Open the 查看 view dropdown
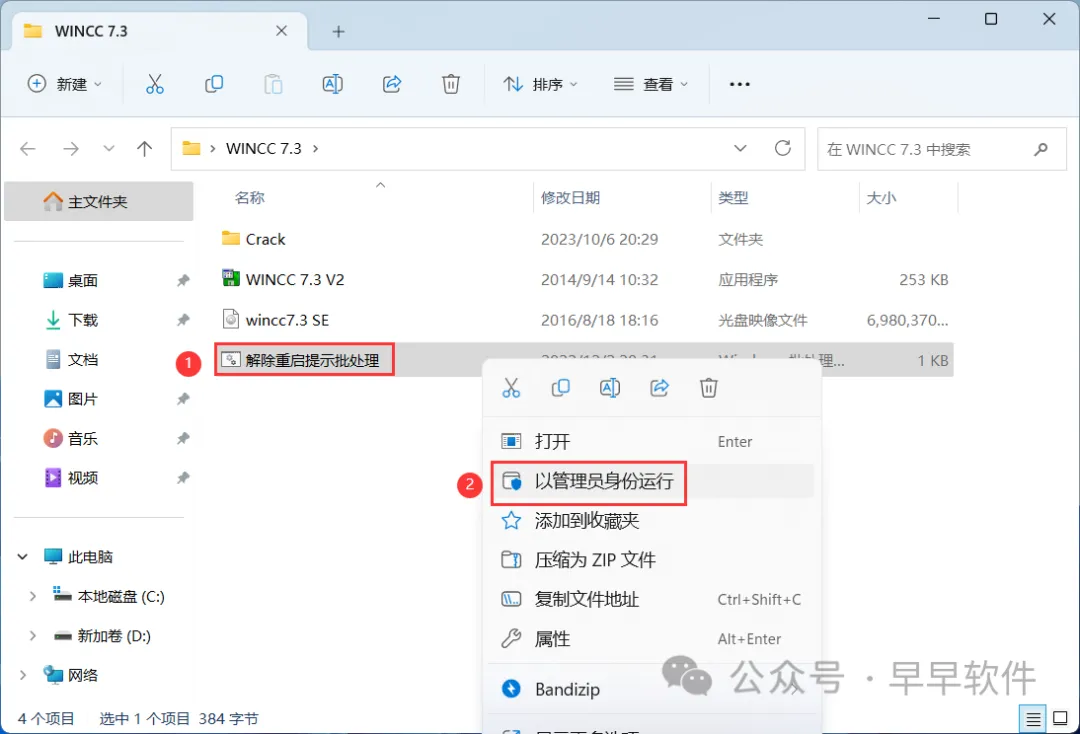The image size is (1080, 734). point(651,84)
